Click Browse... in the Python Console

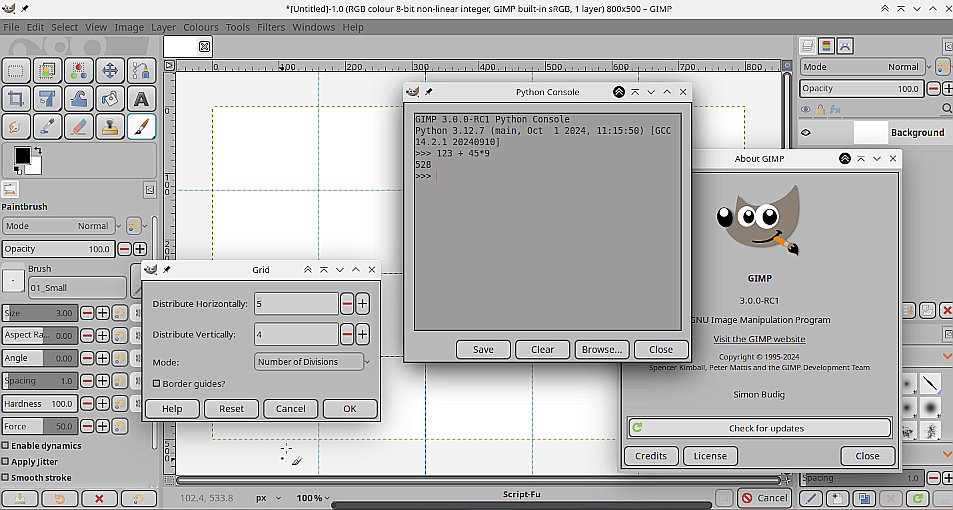[602, 350]
